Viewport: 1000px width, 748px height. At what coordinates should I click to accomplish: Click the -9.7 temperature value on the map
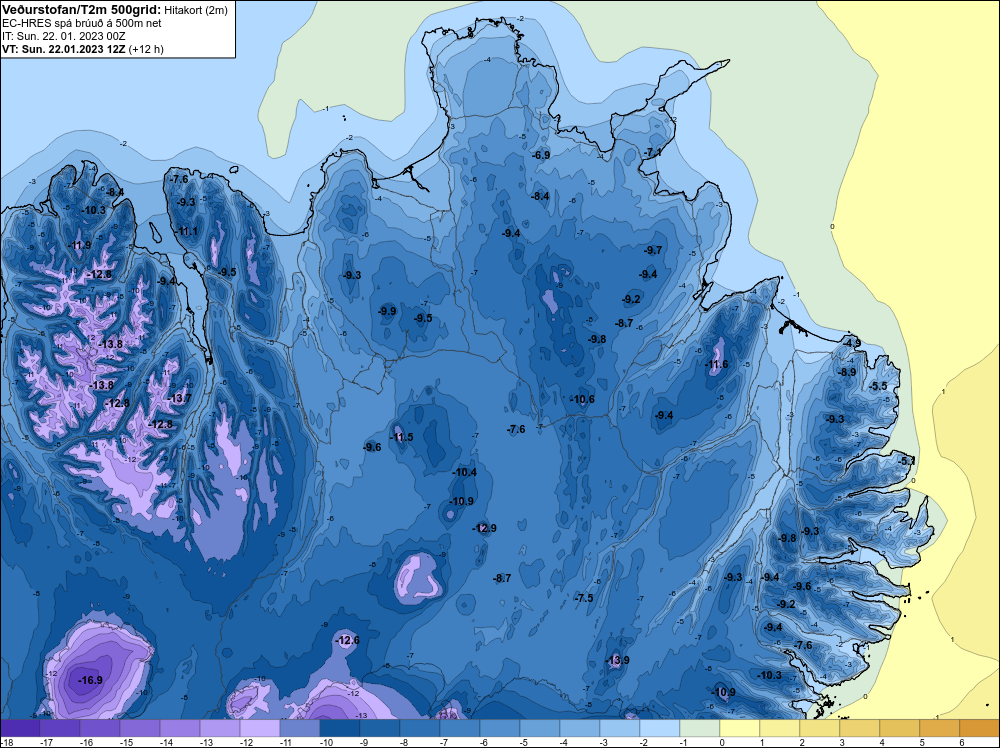653,250
